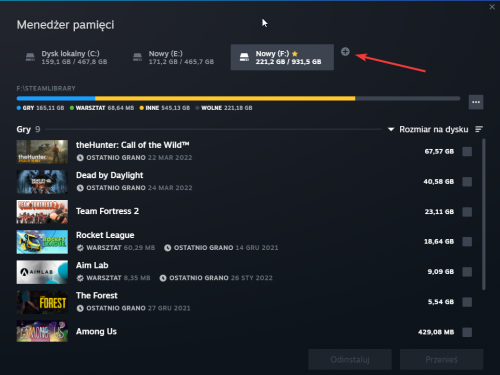Viewport: 500px width, 375px height.
Task: Click the clock icon in Aim Lab row
Action: tap(163, 278)
